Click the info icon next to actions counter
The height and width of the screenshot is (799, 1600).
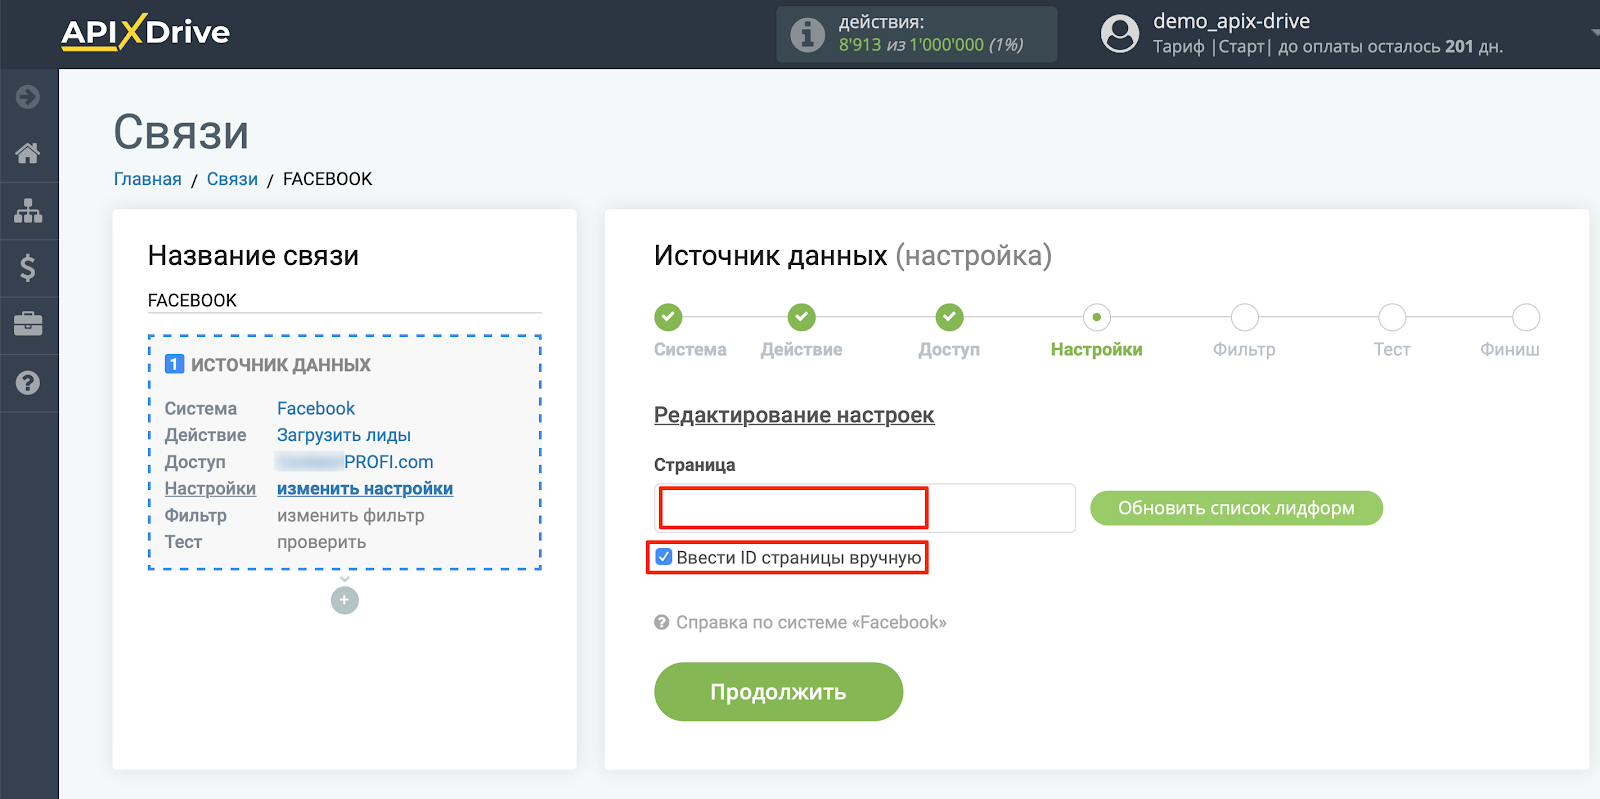(x=807, y=34)
